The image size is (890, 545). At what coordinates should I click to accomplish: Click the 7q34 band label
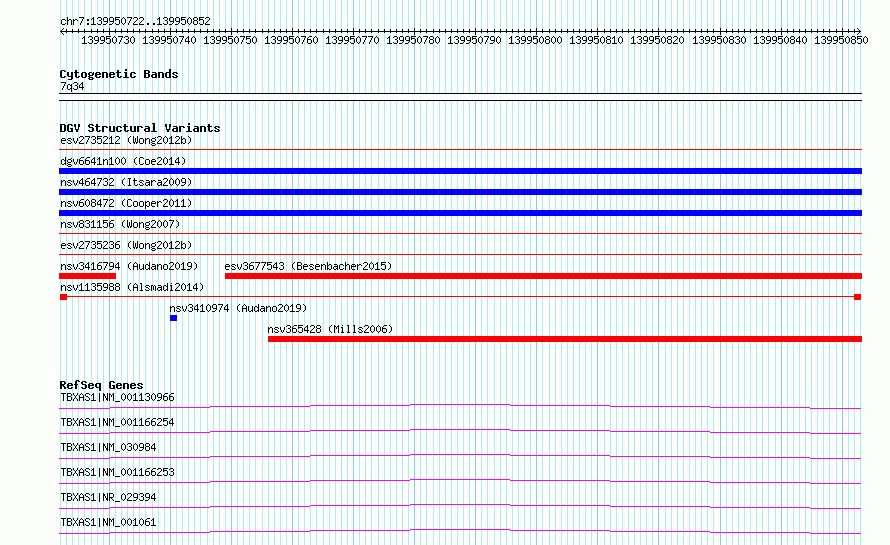click(72, 86)
